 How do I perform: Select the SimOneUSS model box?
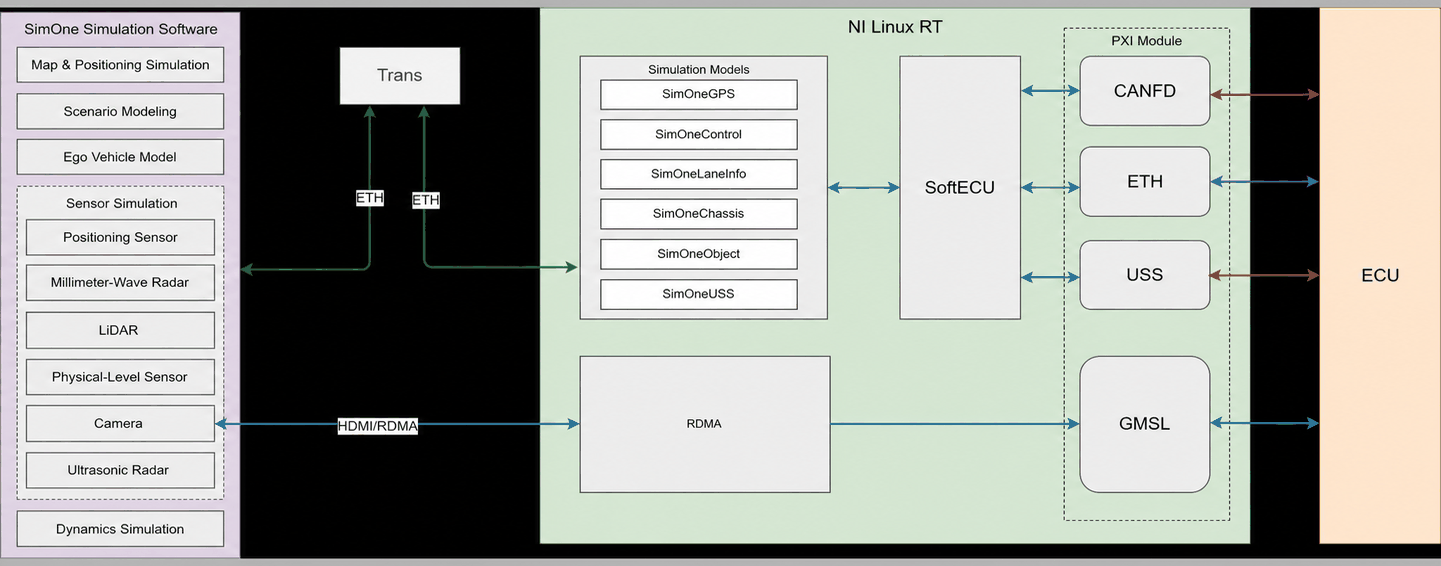(699, 294)
